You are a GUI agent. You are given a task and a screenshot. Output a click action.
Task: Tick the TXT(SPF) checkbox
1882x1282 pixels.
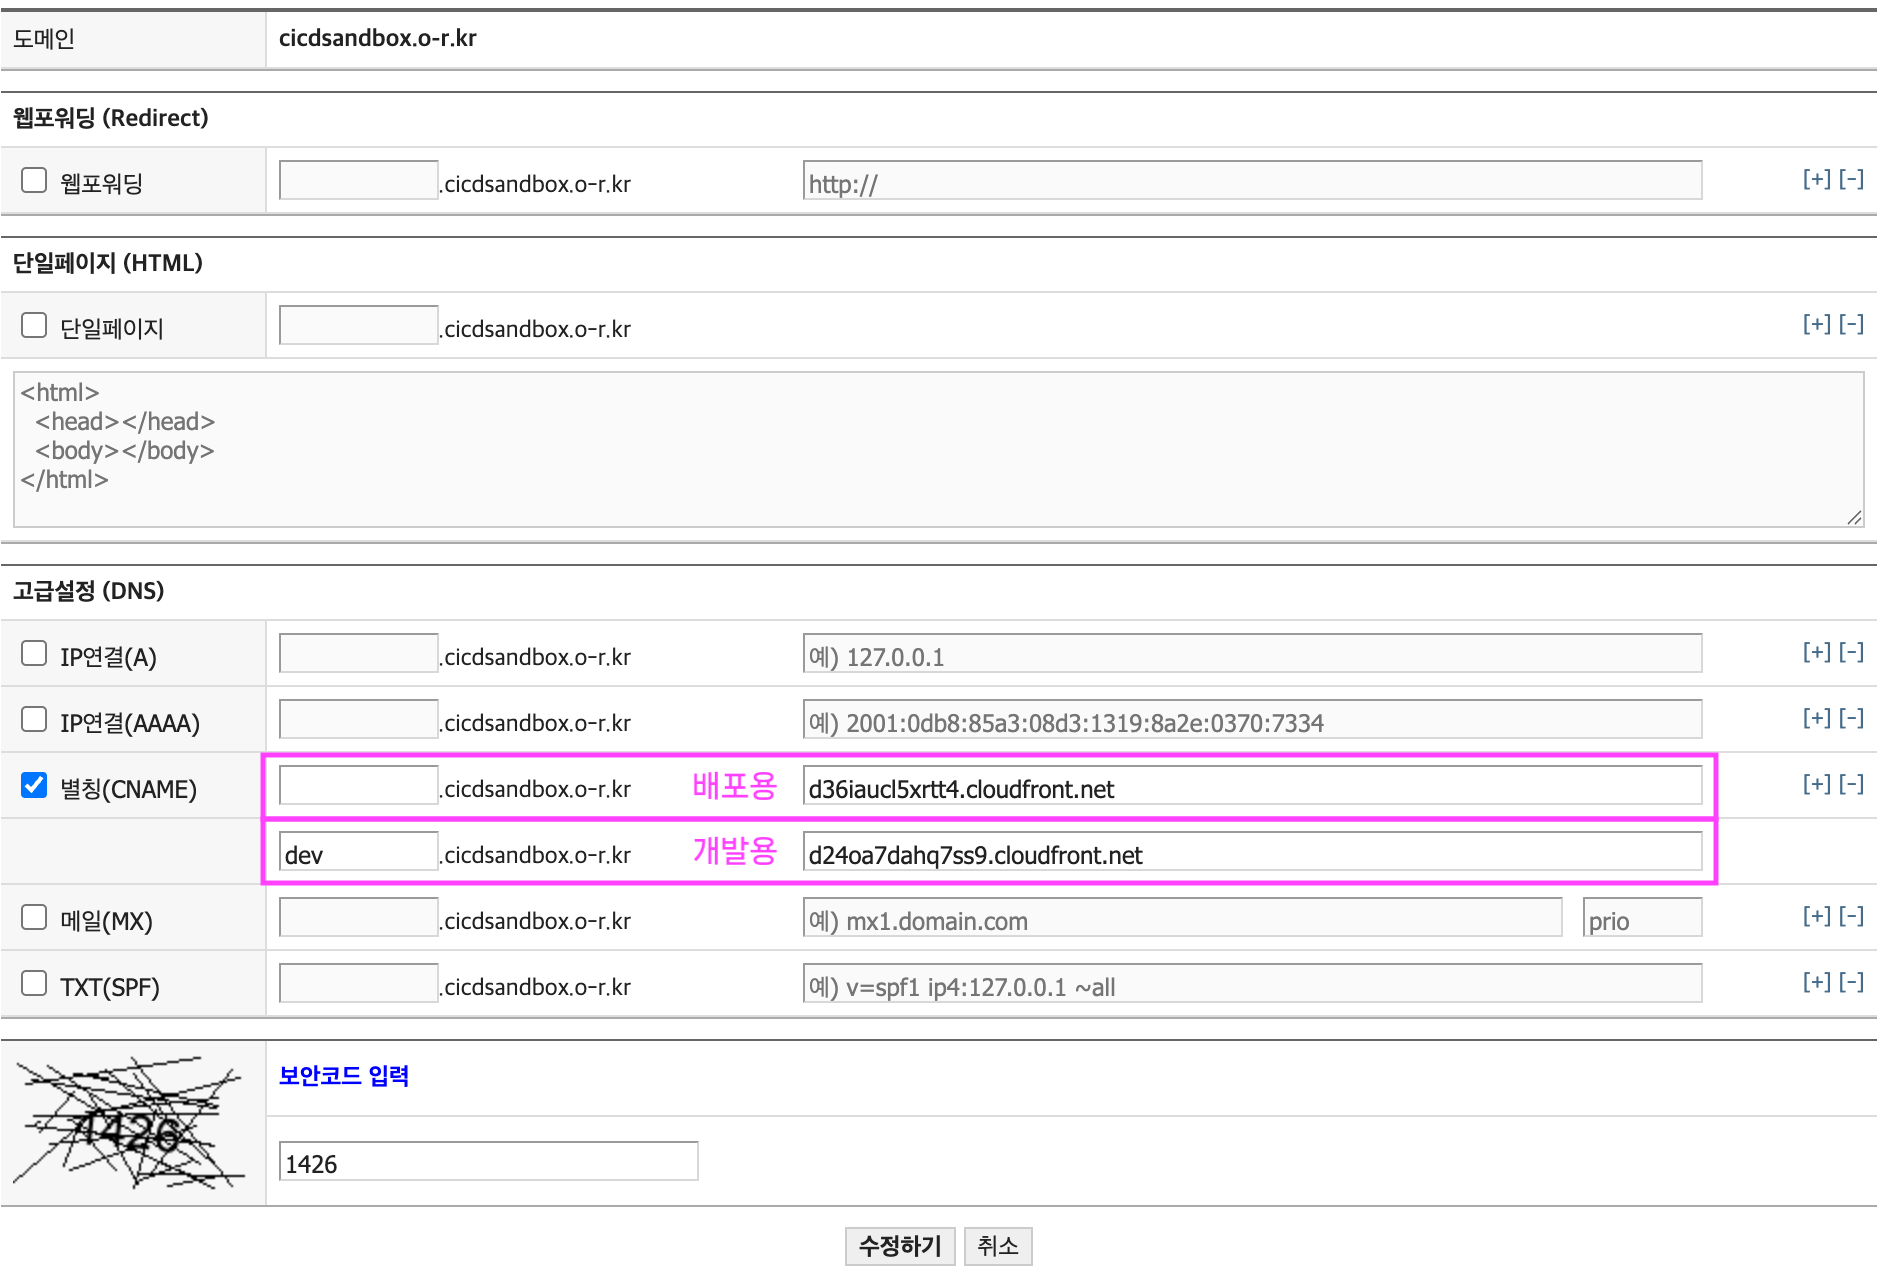34,983
